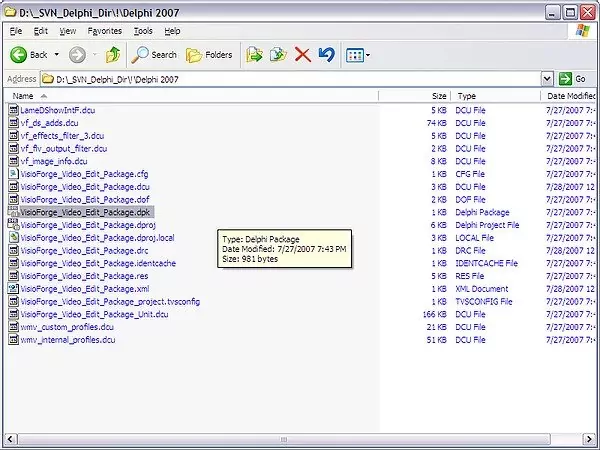Screen dimensions: 600x450
Task: Toggle the Folders pane button
Action: pos(209,55)
